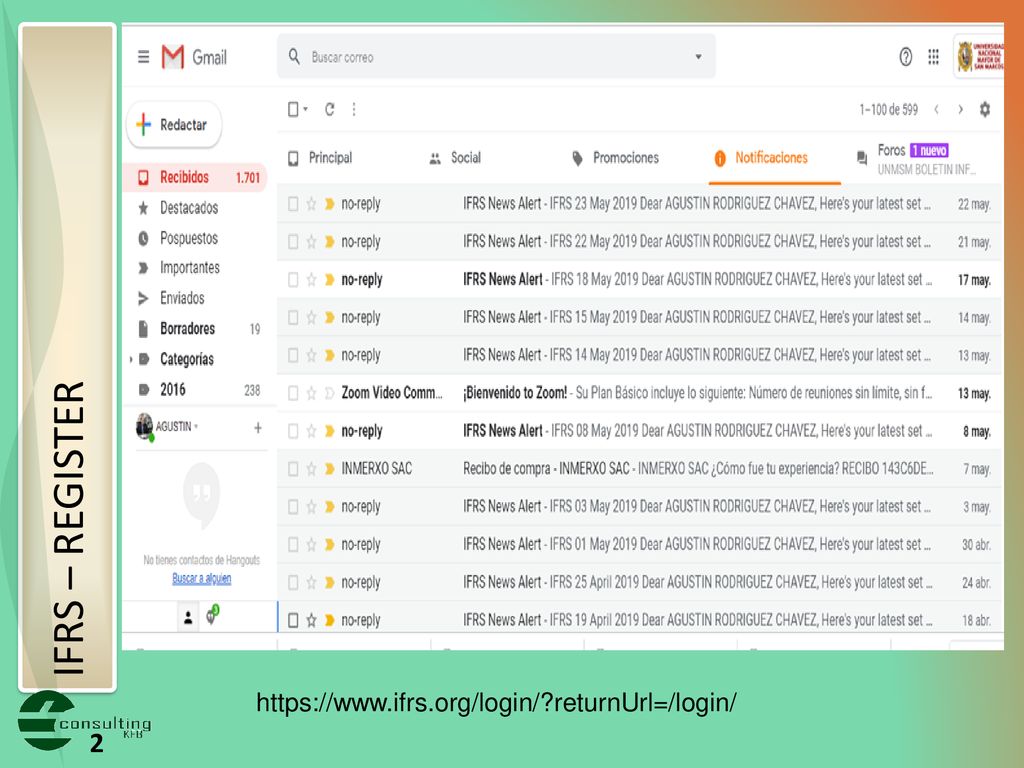Star the IFRS 23 May 2019 email

[312, 204]
